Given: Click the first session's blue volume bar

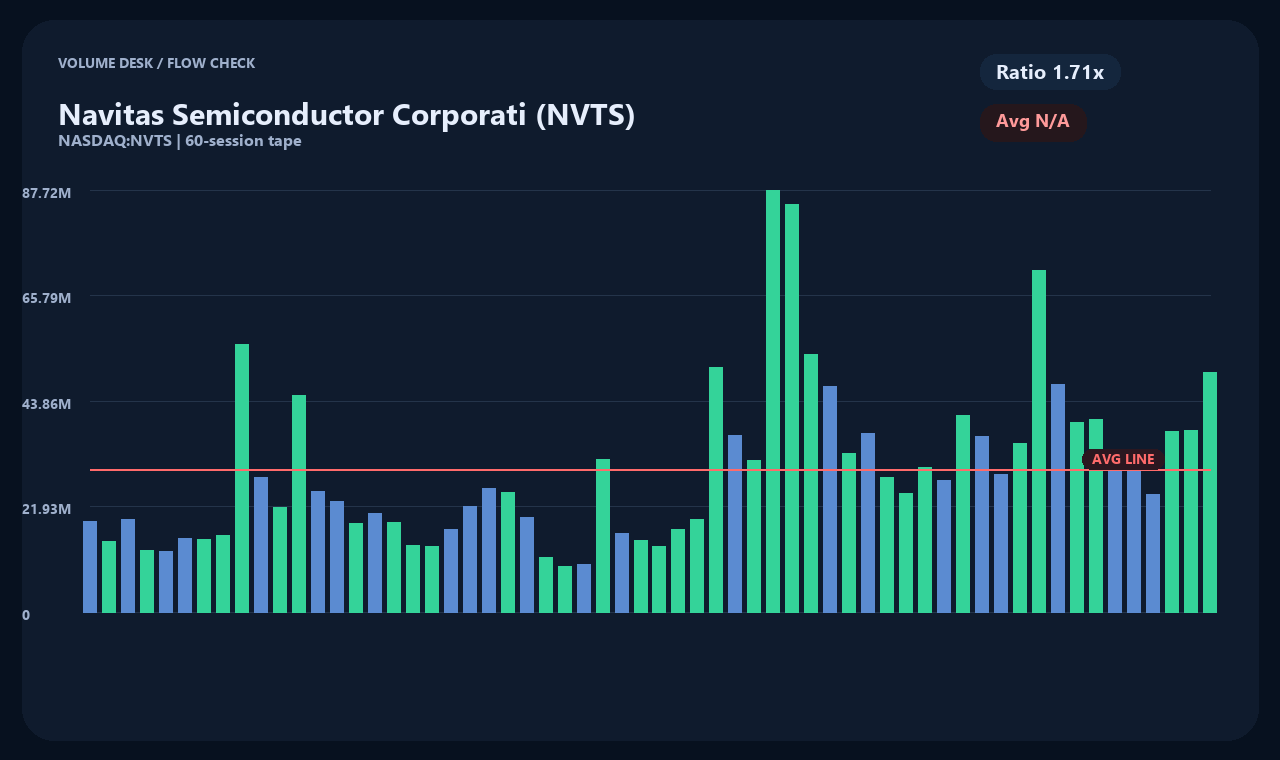Looking at the screenshot, I should (90, 567).
